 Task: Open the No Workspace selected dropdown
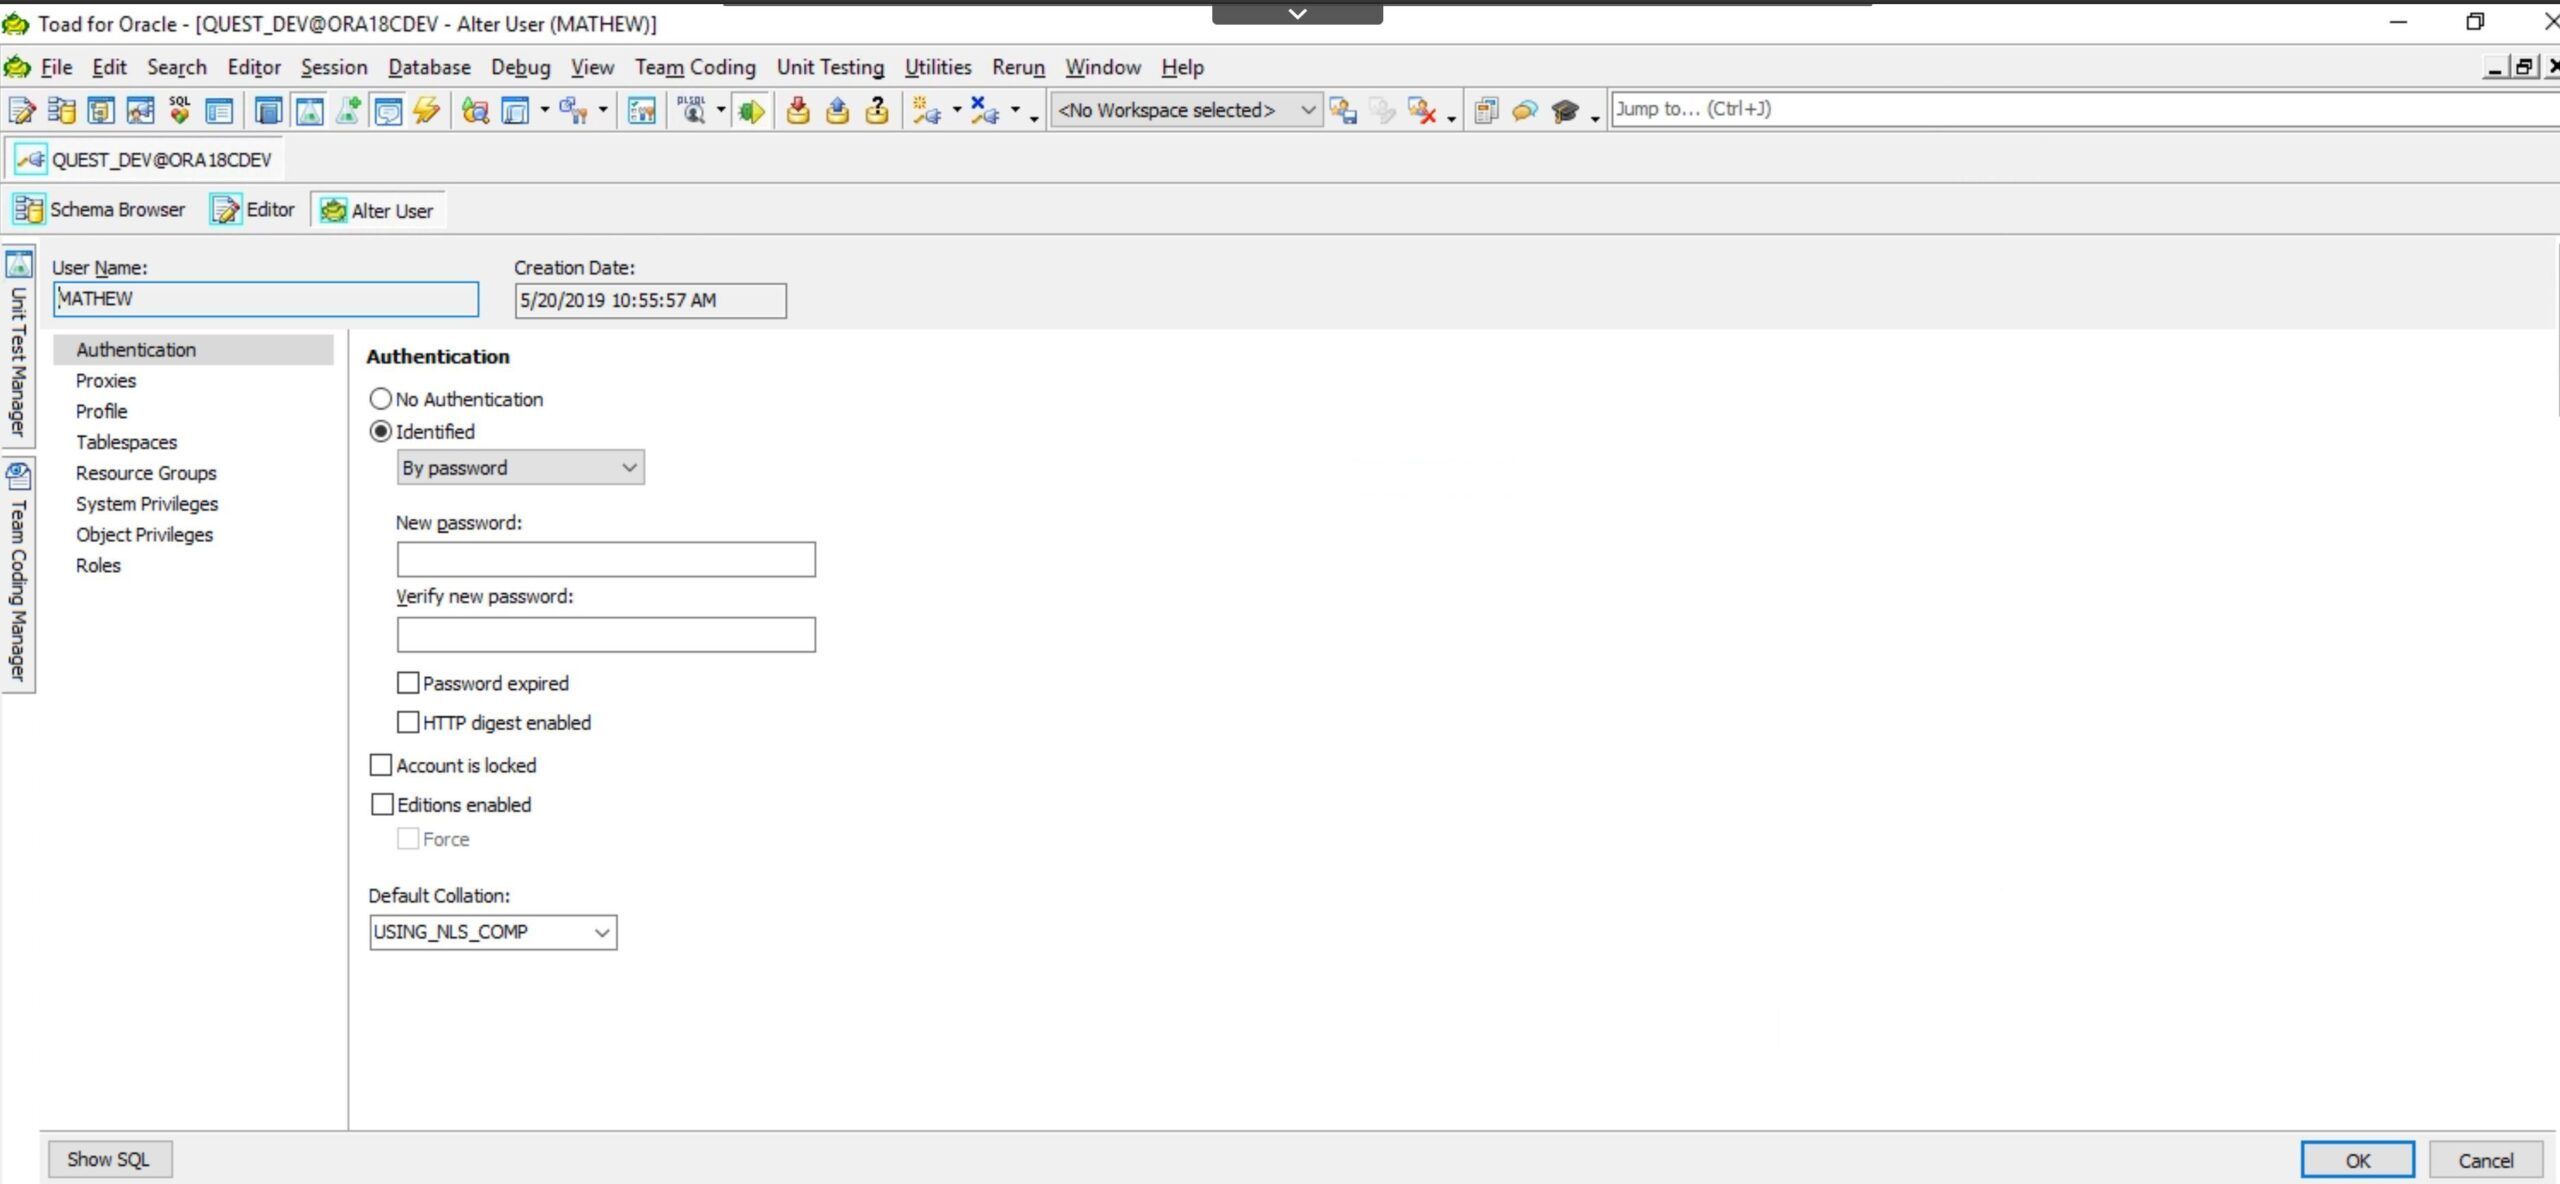pos(1186,110)
